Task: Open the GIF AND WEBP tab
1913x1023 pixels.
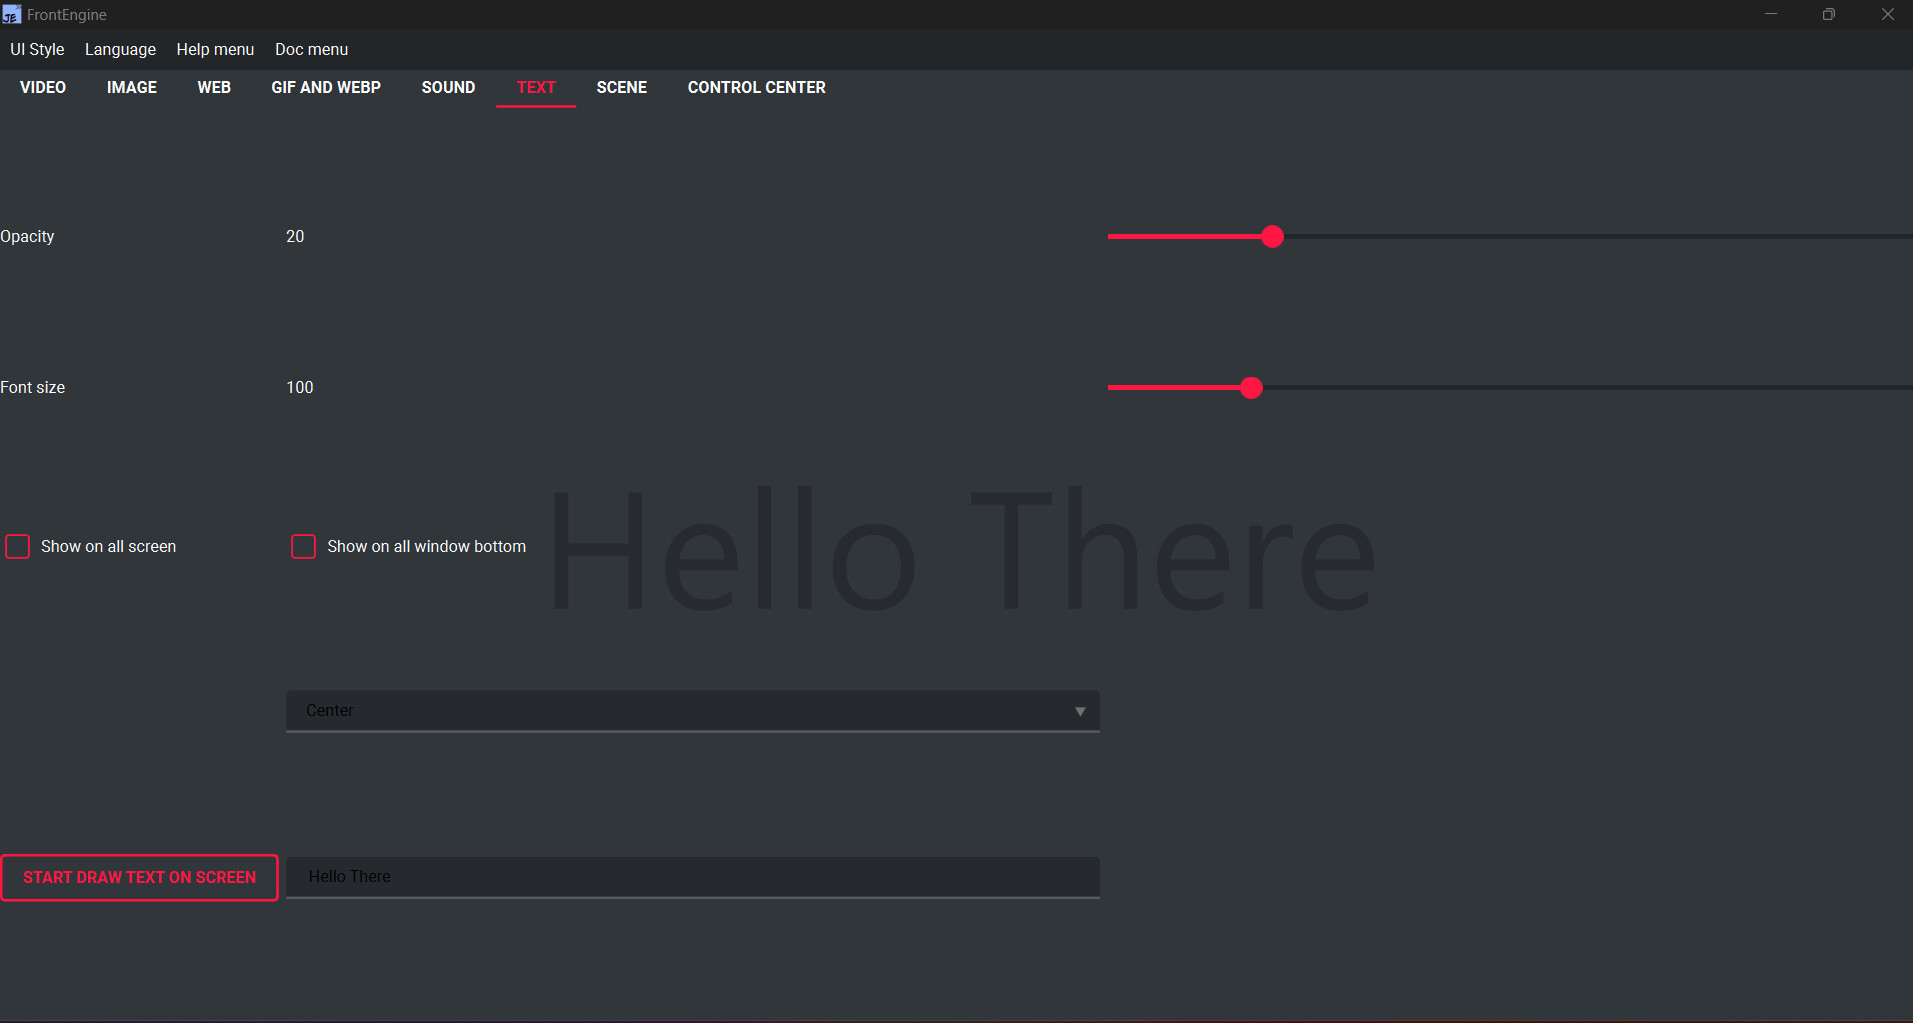Action: (x=326, y=88)
